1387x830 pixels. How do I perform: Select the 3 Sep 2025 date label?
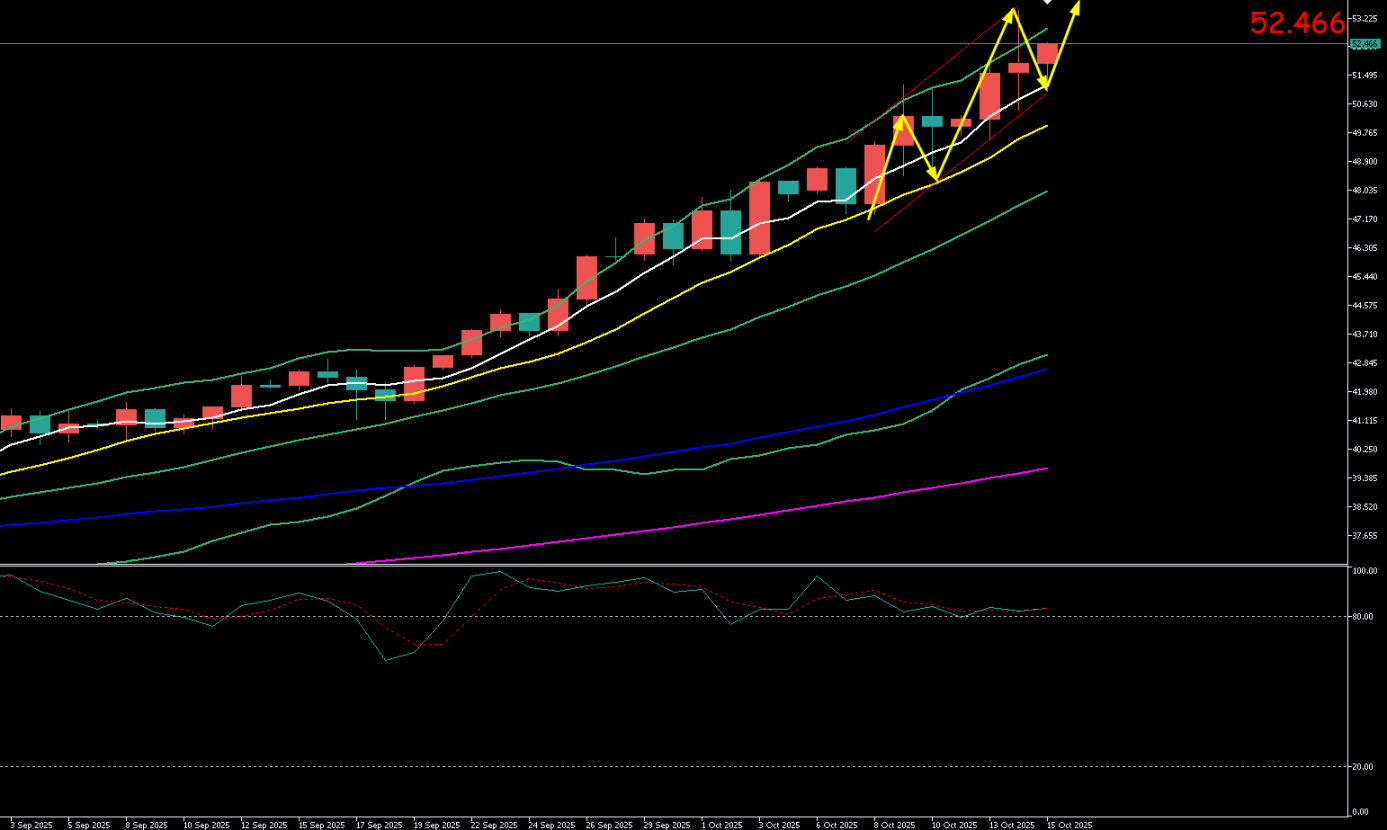31,825
